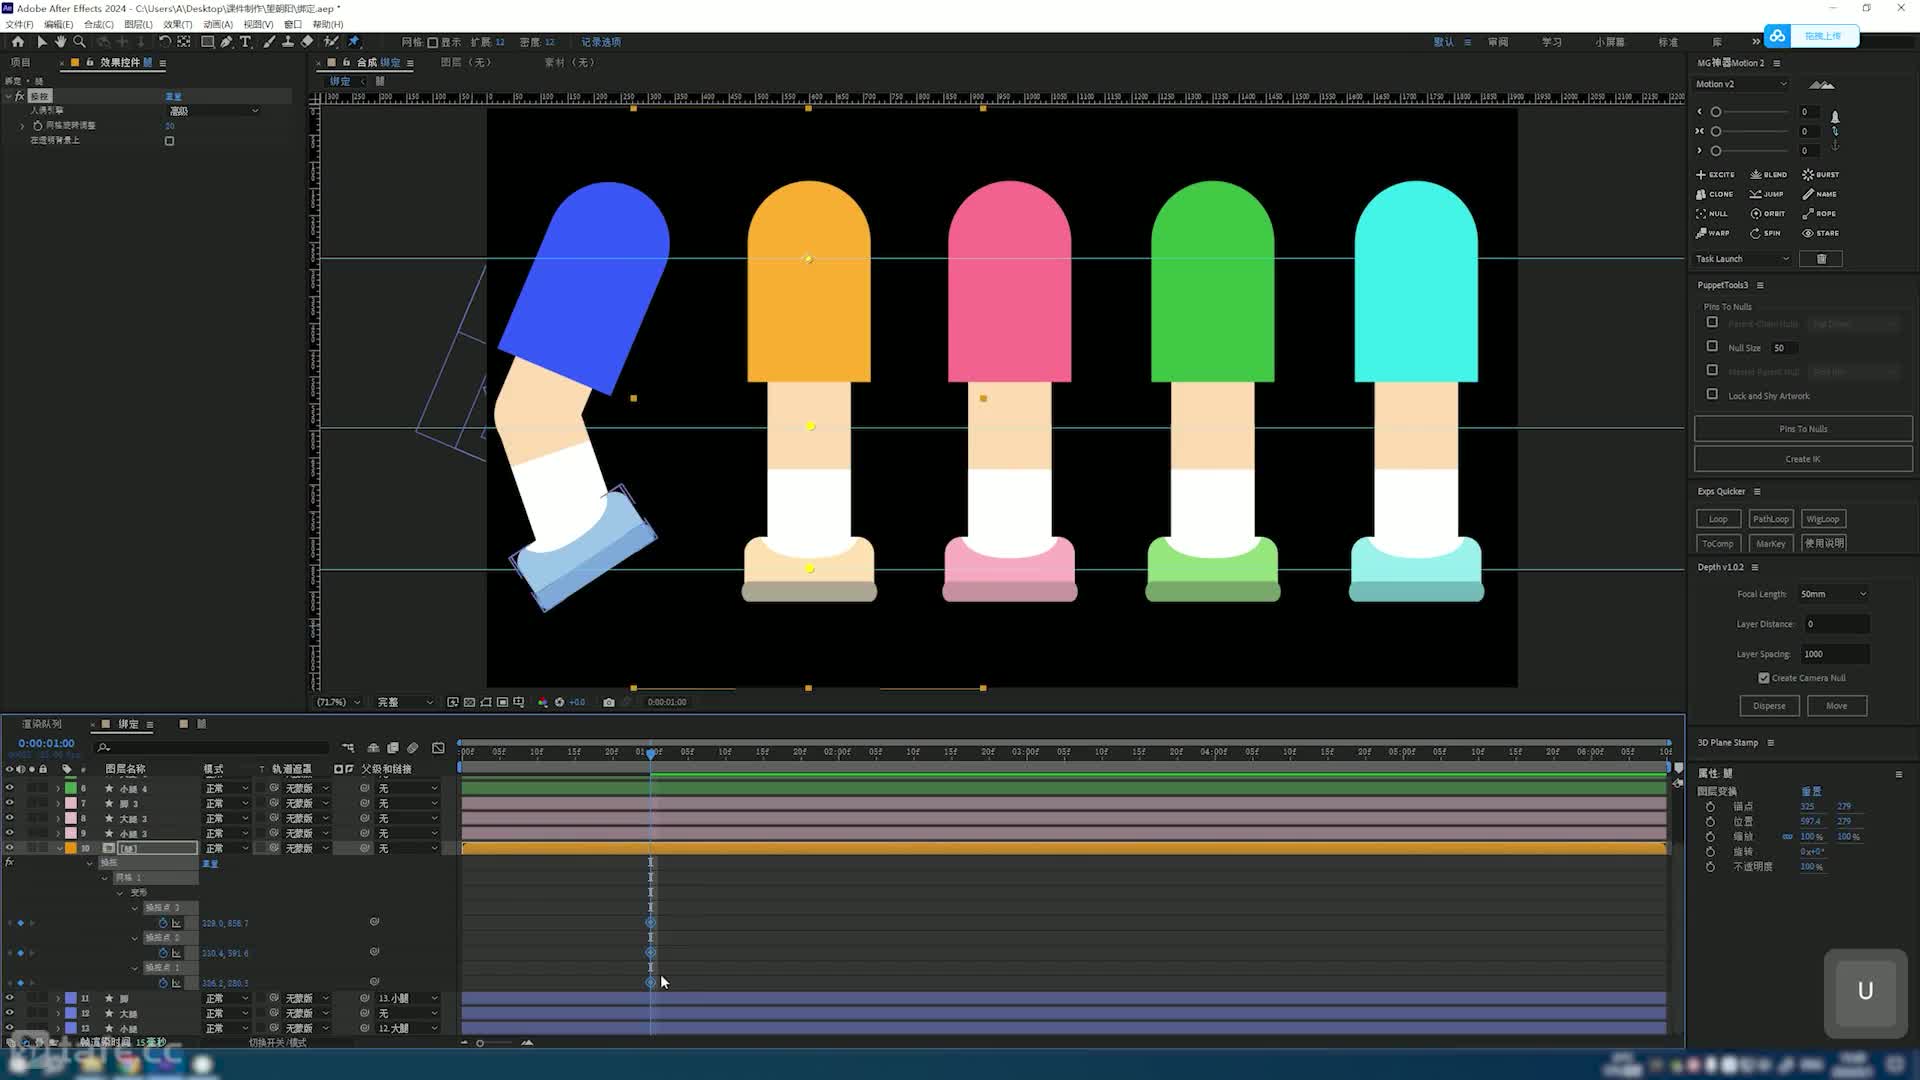The image size is (1920, 1080).
Task: Open the 文件(F) menu
Action: pyautogui.click(x=19, y=24)
